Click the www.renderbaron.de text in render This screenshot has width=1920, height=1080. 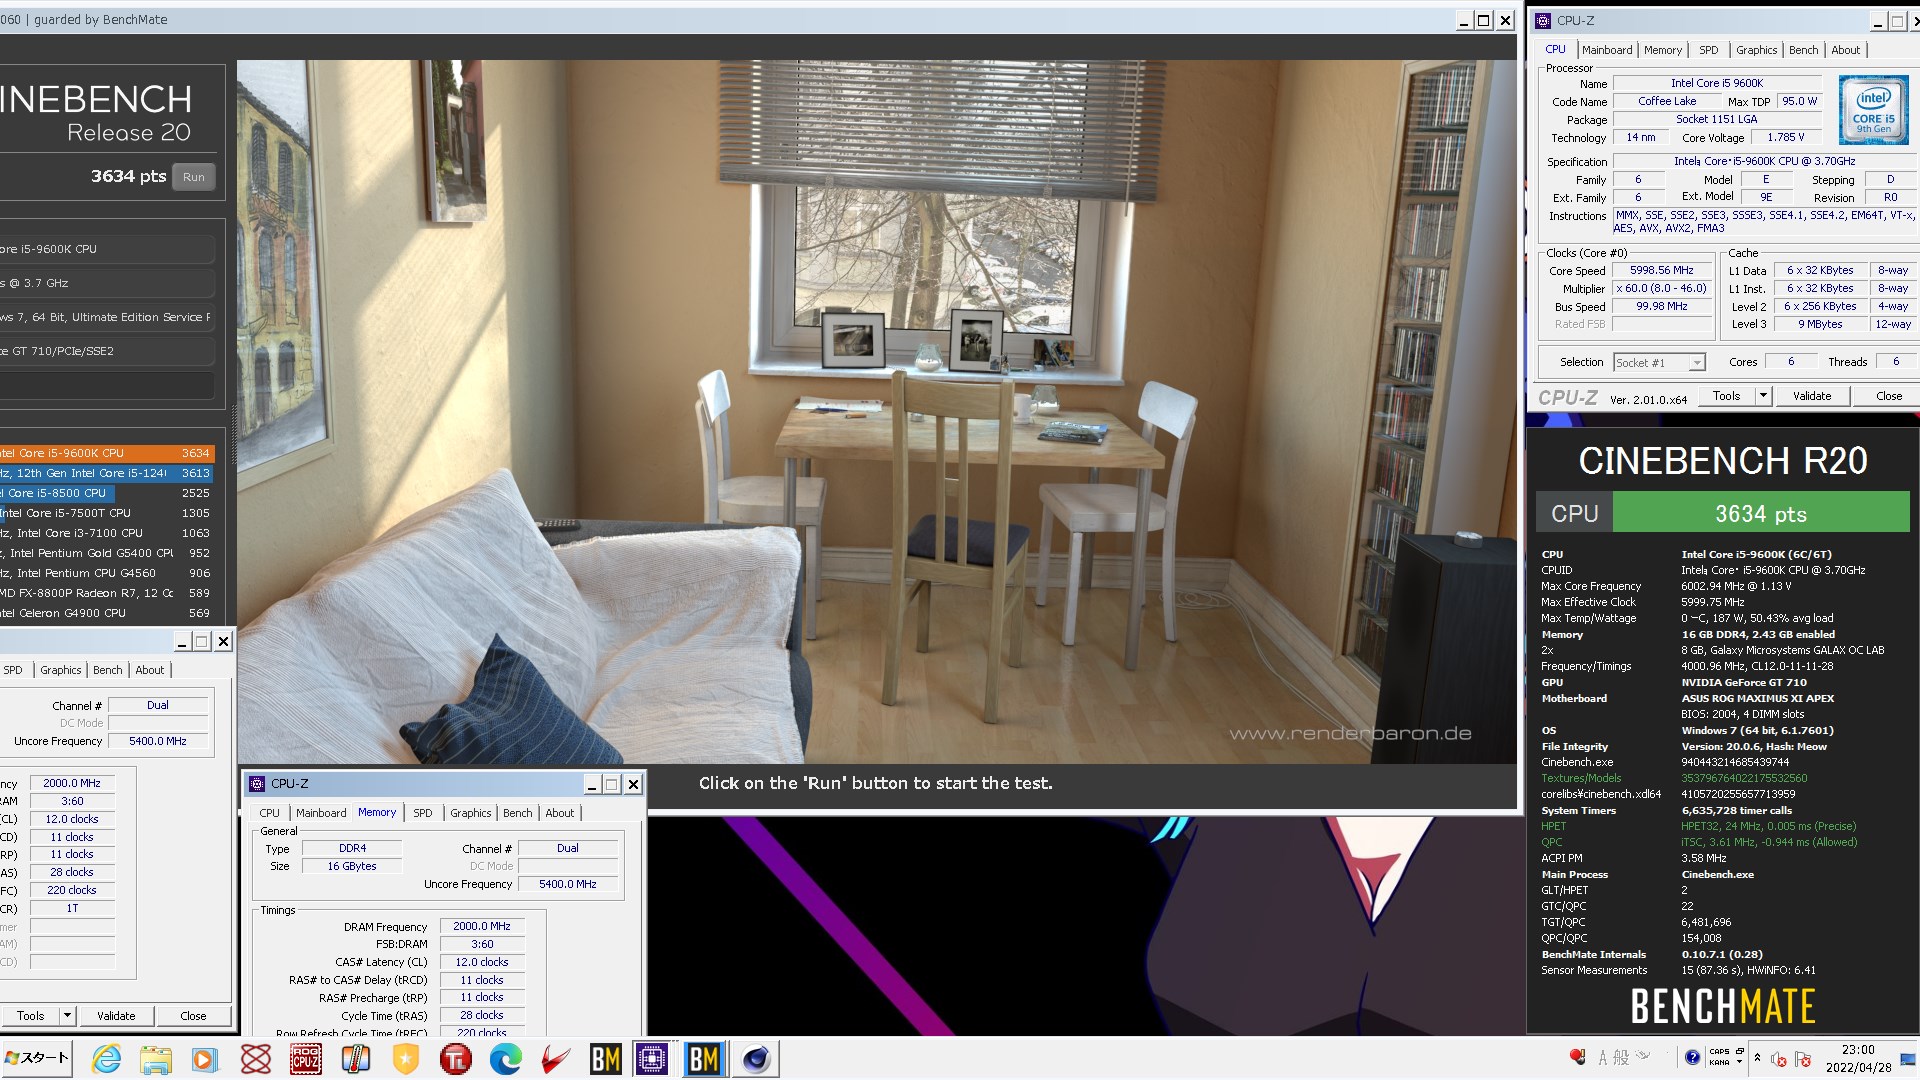[x=1350, y=734]
